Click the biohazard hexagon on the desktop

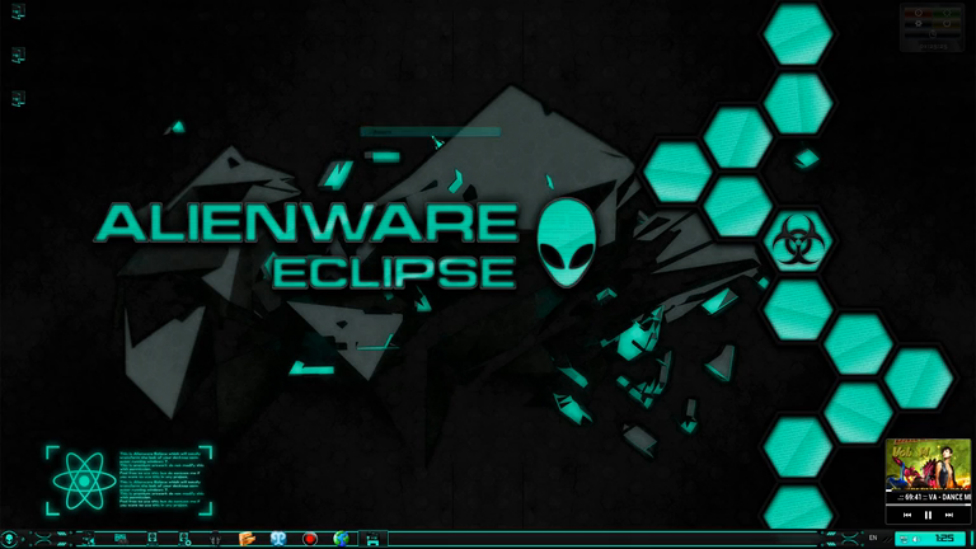tap(797, 240)
